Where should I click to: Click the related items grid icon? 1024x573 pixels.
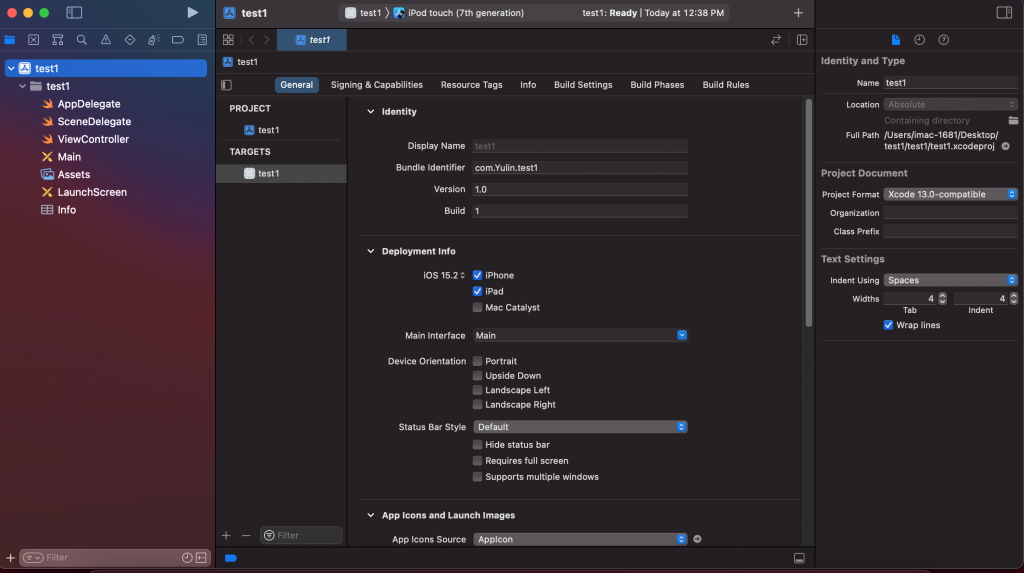click(228, 40)
